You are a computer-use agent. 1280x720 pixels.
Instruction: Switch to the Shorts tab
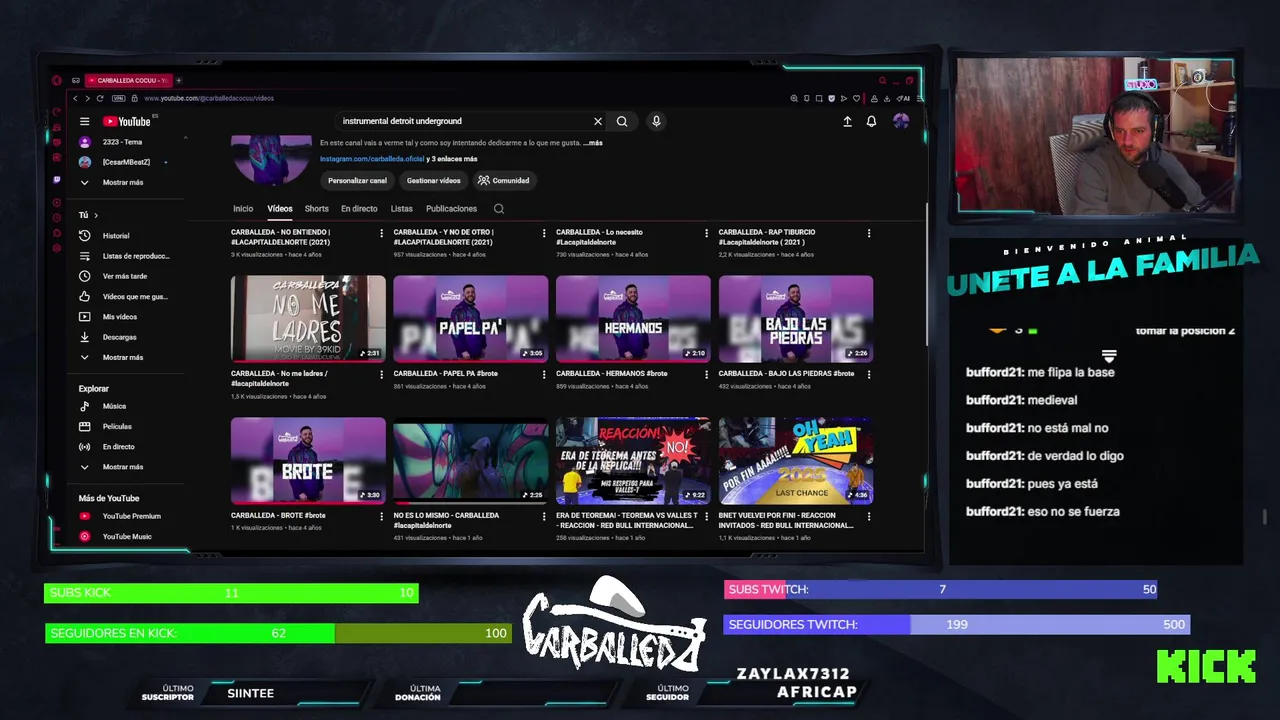[x=317, y=209]
